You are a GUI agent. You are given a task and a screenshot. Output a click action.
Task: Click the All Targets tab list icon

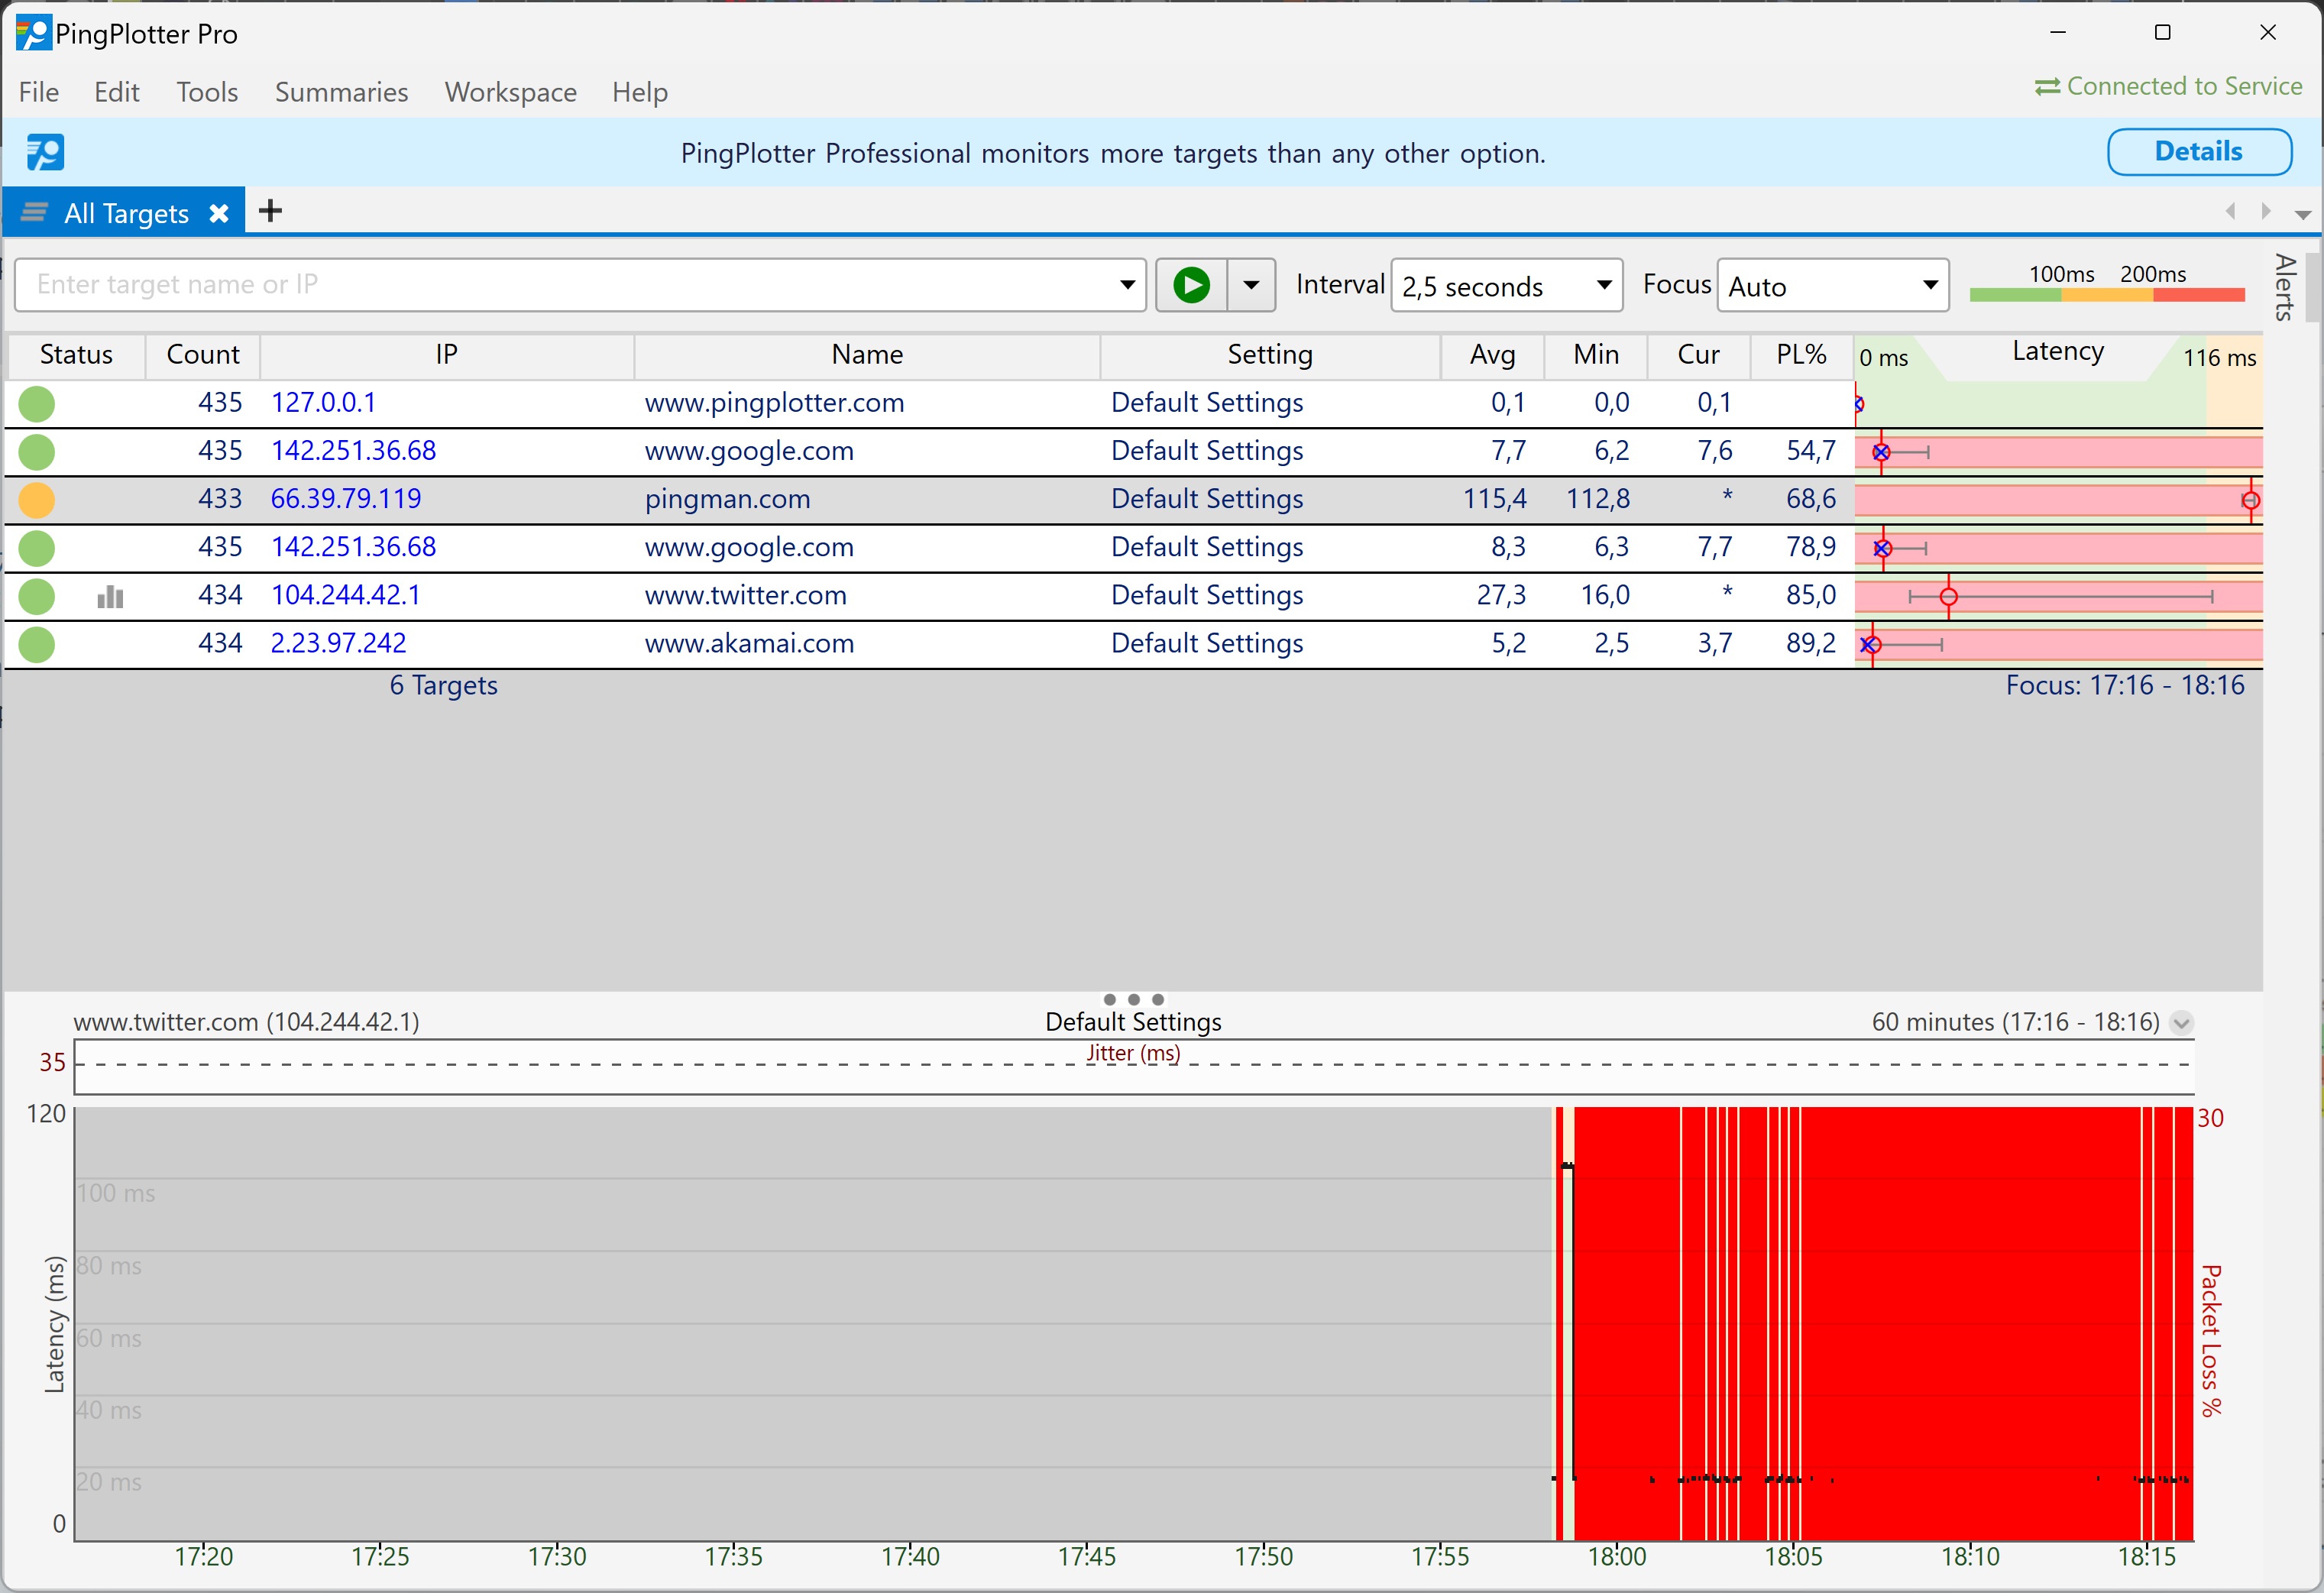35,212
